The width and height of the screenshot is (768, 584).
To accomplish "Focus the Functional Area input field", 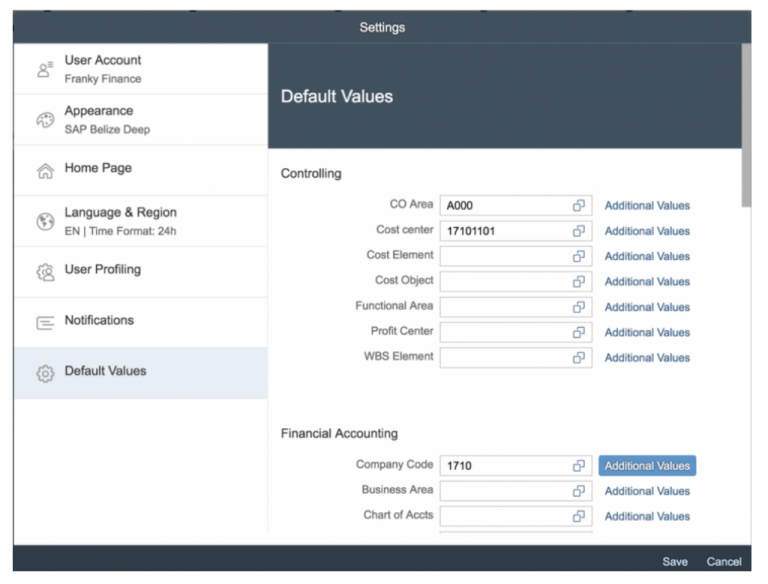I will coord(504,307).
